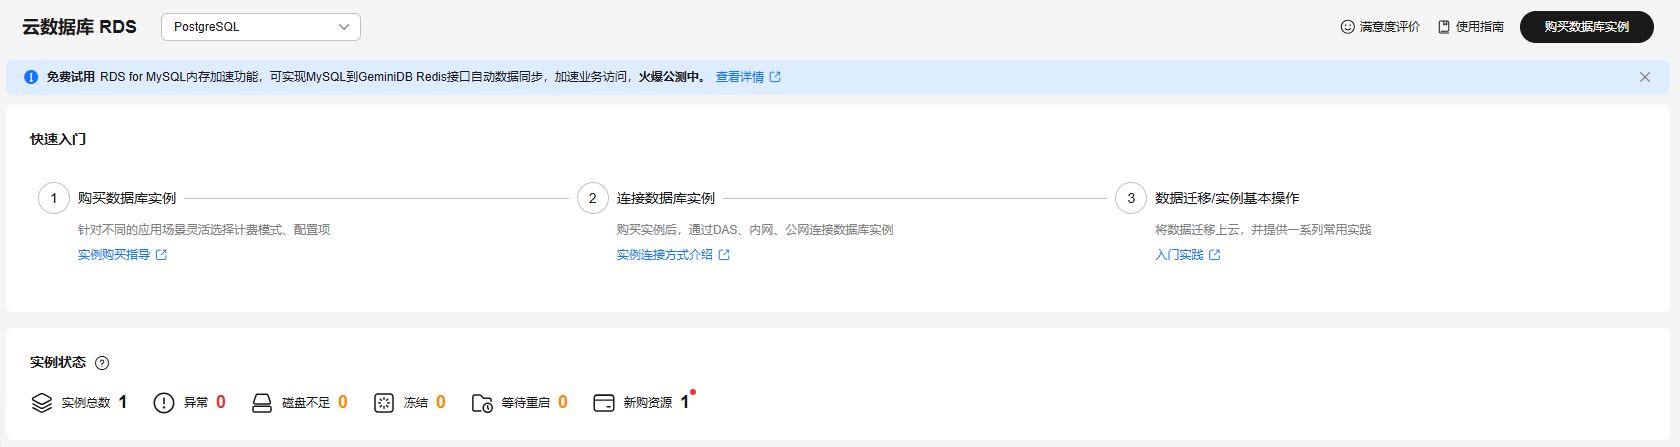The height and width of the screenshot is (447, 1680).
Task: Open 实例购买指导 link
Action: coord(114,255)
